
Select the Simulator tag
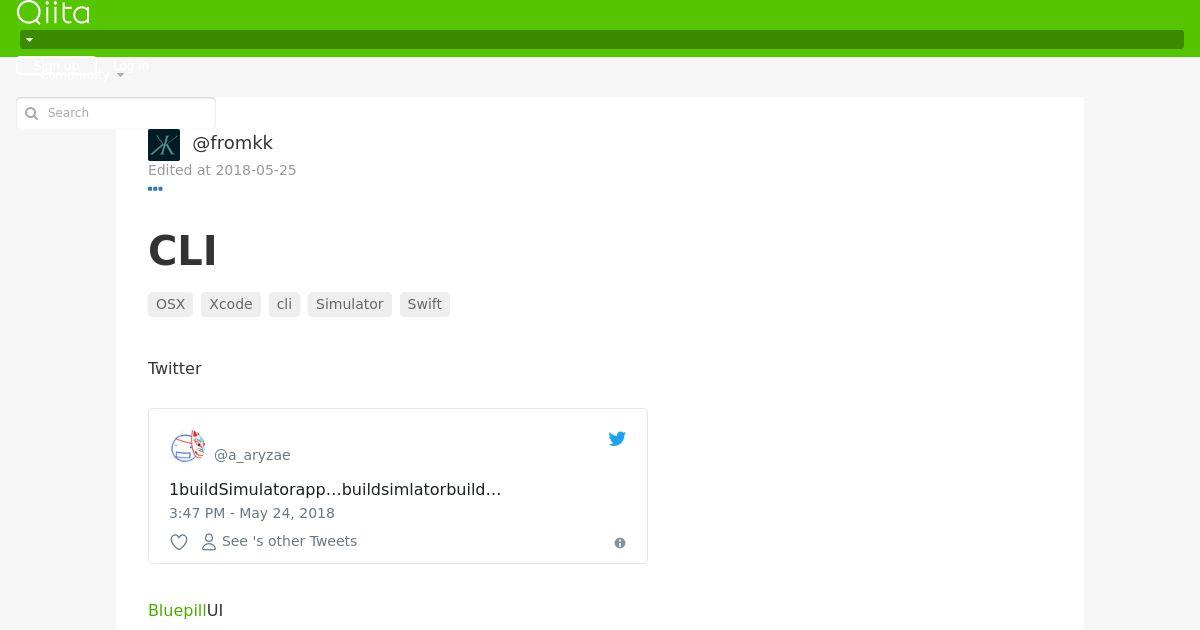pos(350,304)
